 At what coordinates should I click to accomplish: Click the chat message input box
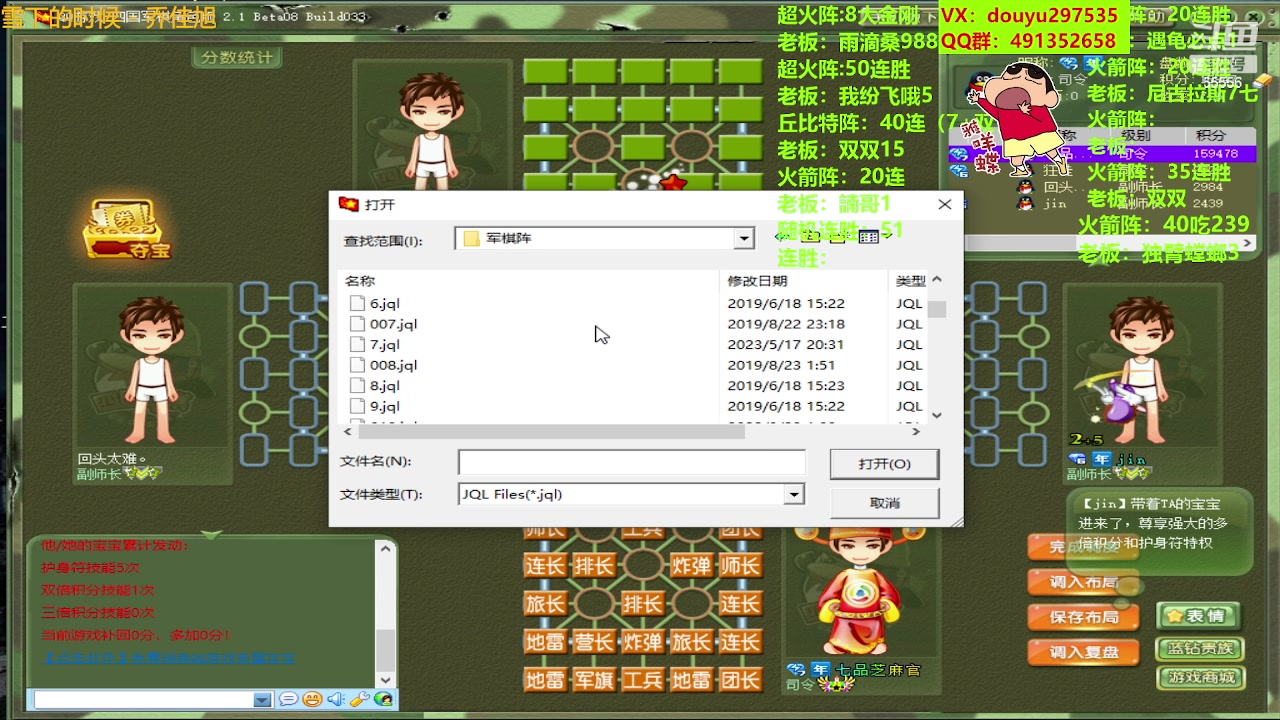coord(144,700)
